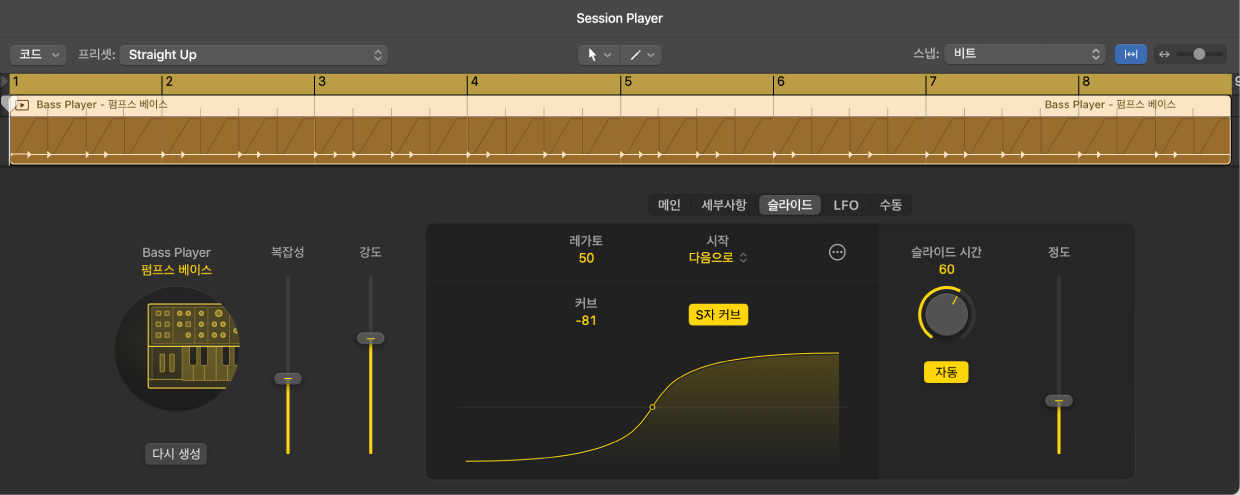Switch to the LFO tab
Image resolution: width=1240 pixels, height=495 pixels.
click(846, 205)
